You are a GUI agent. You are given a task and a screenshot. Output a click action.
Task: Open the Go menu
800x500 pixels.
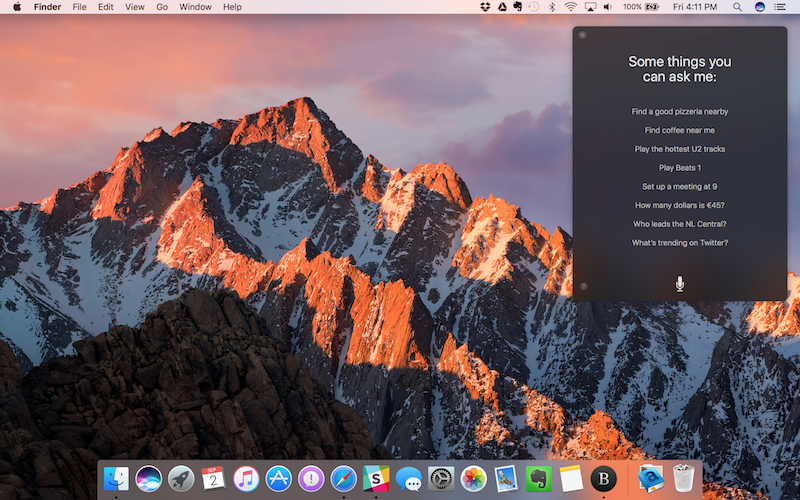tap(161, 7)
